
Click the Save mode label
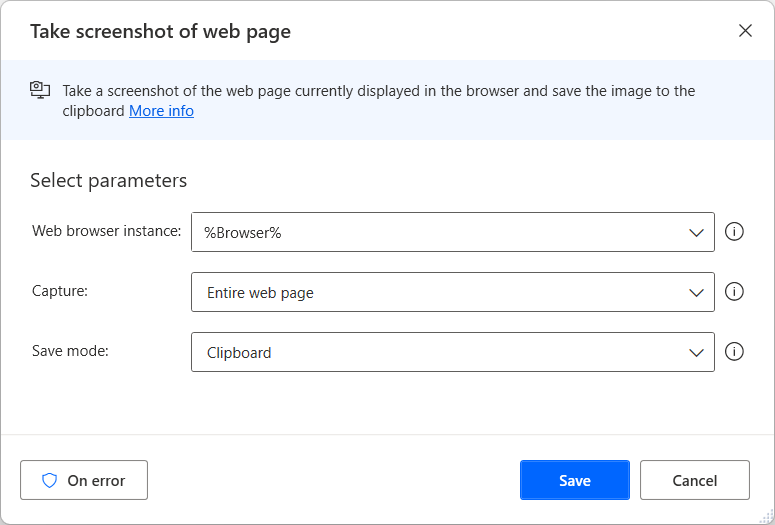(70, 350)
